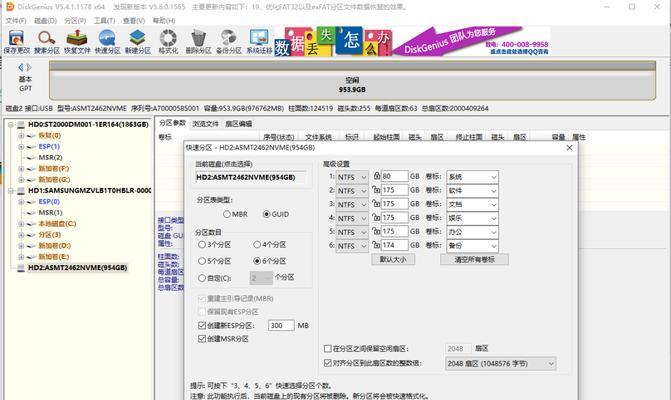Enable reserve free sectors between partitions
Screen dimensions: 671x400
(328, 349)
